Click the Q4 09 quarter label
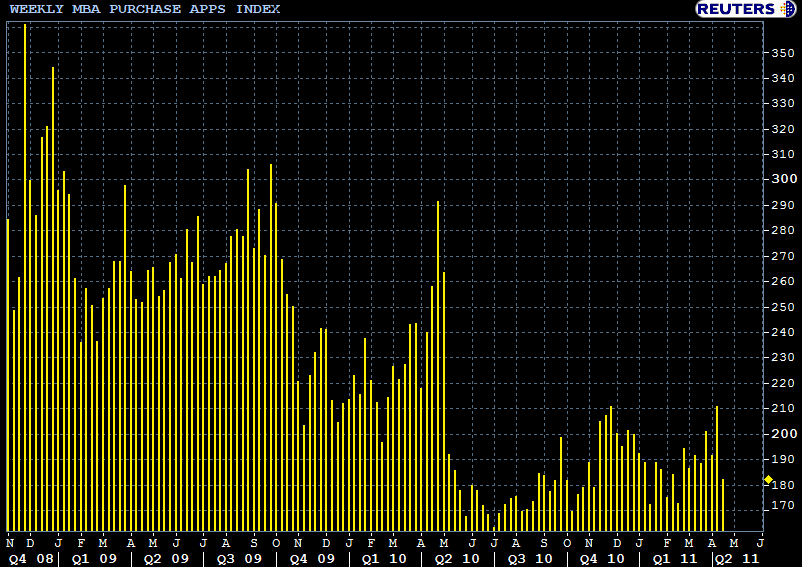Screen dimensions: 802x567 click(x=310, y=559)
